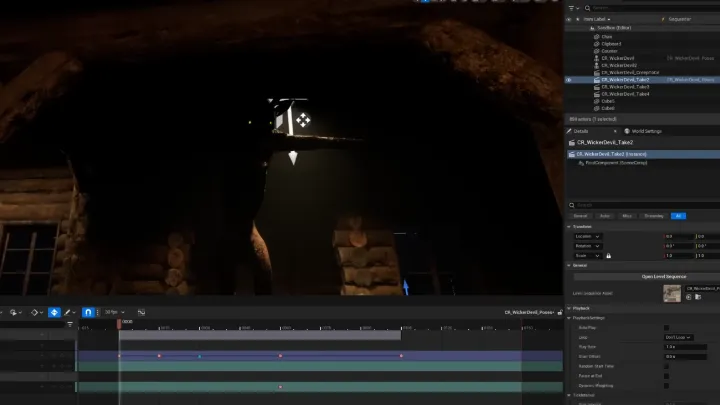
Task: Open the Don't Loop dropdown
Action: 679,338
